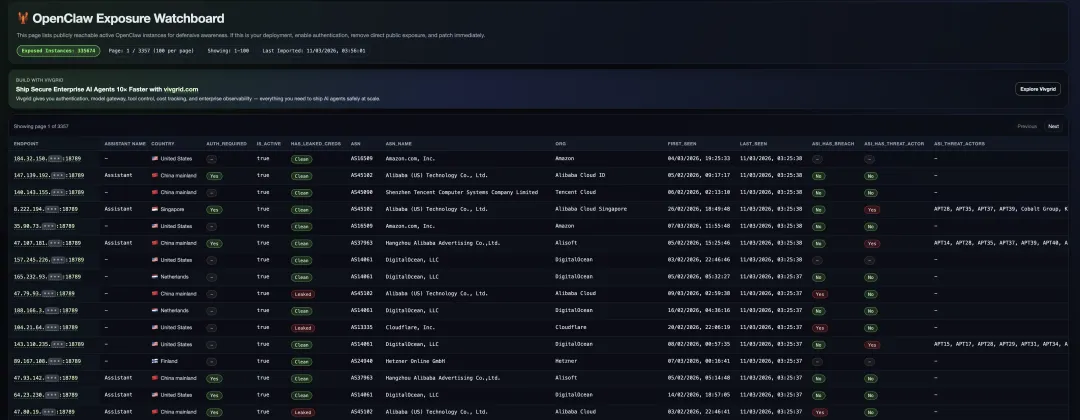The image size is (1080, 420).
Task: Click the Previous page button
Action: [1027, 127]
